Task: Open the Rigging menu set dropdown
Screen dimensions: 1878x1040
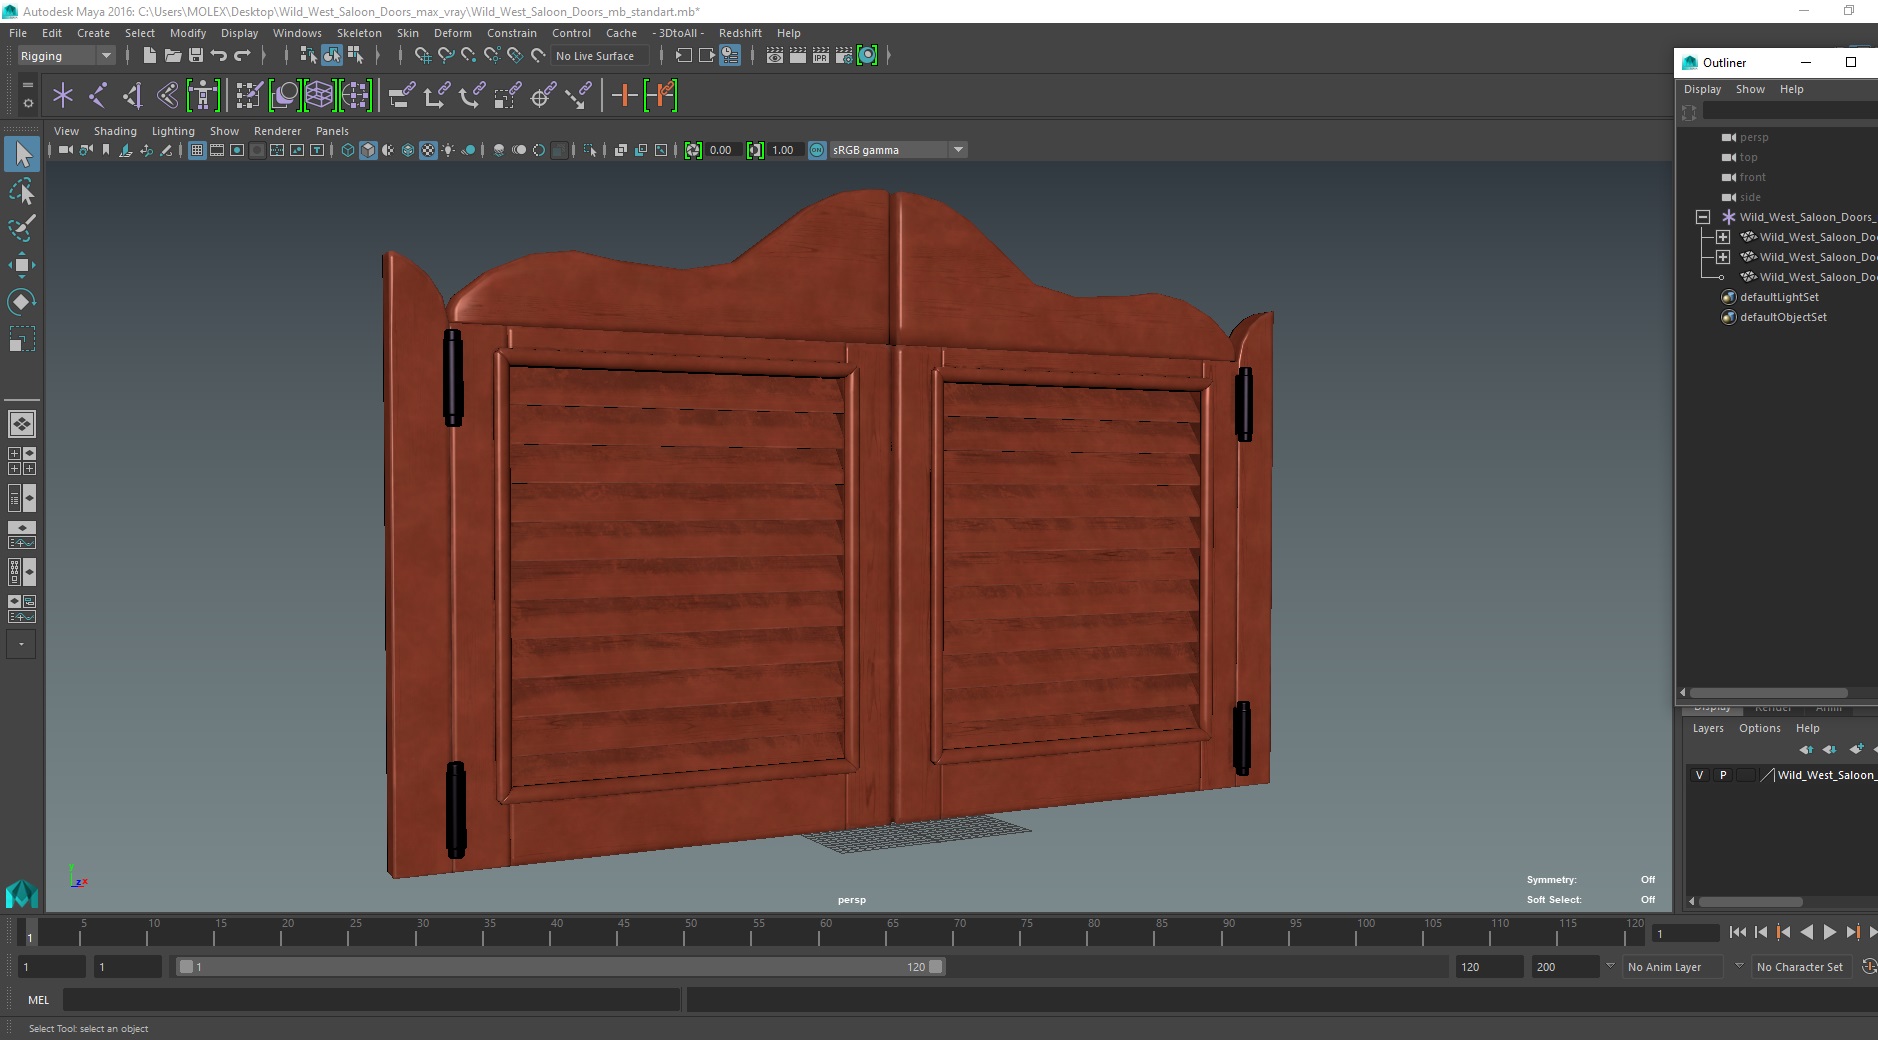Action: point(66,56)
